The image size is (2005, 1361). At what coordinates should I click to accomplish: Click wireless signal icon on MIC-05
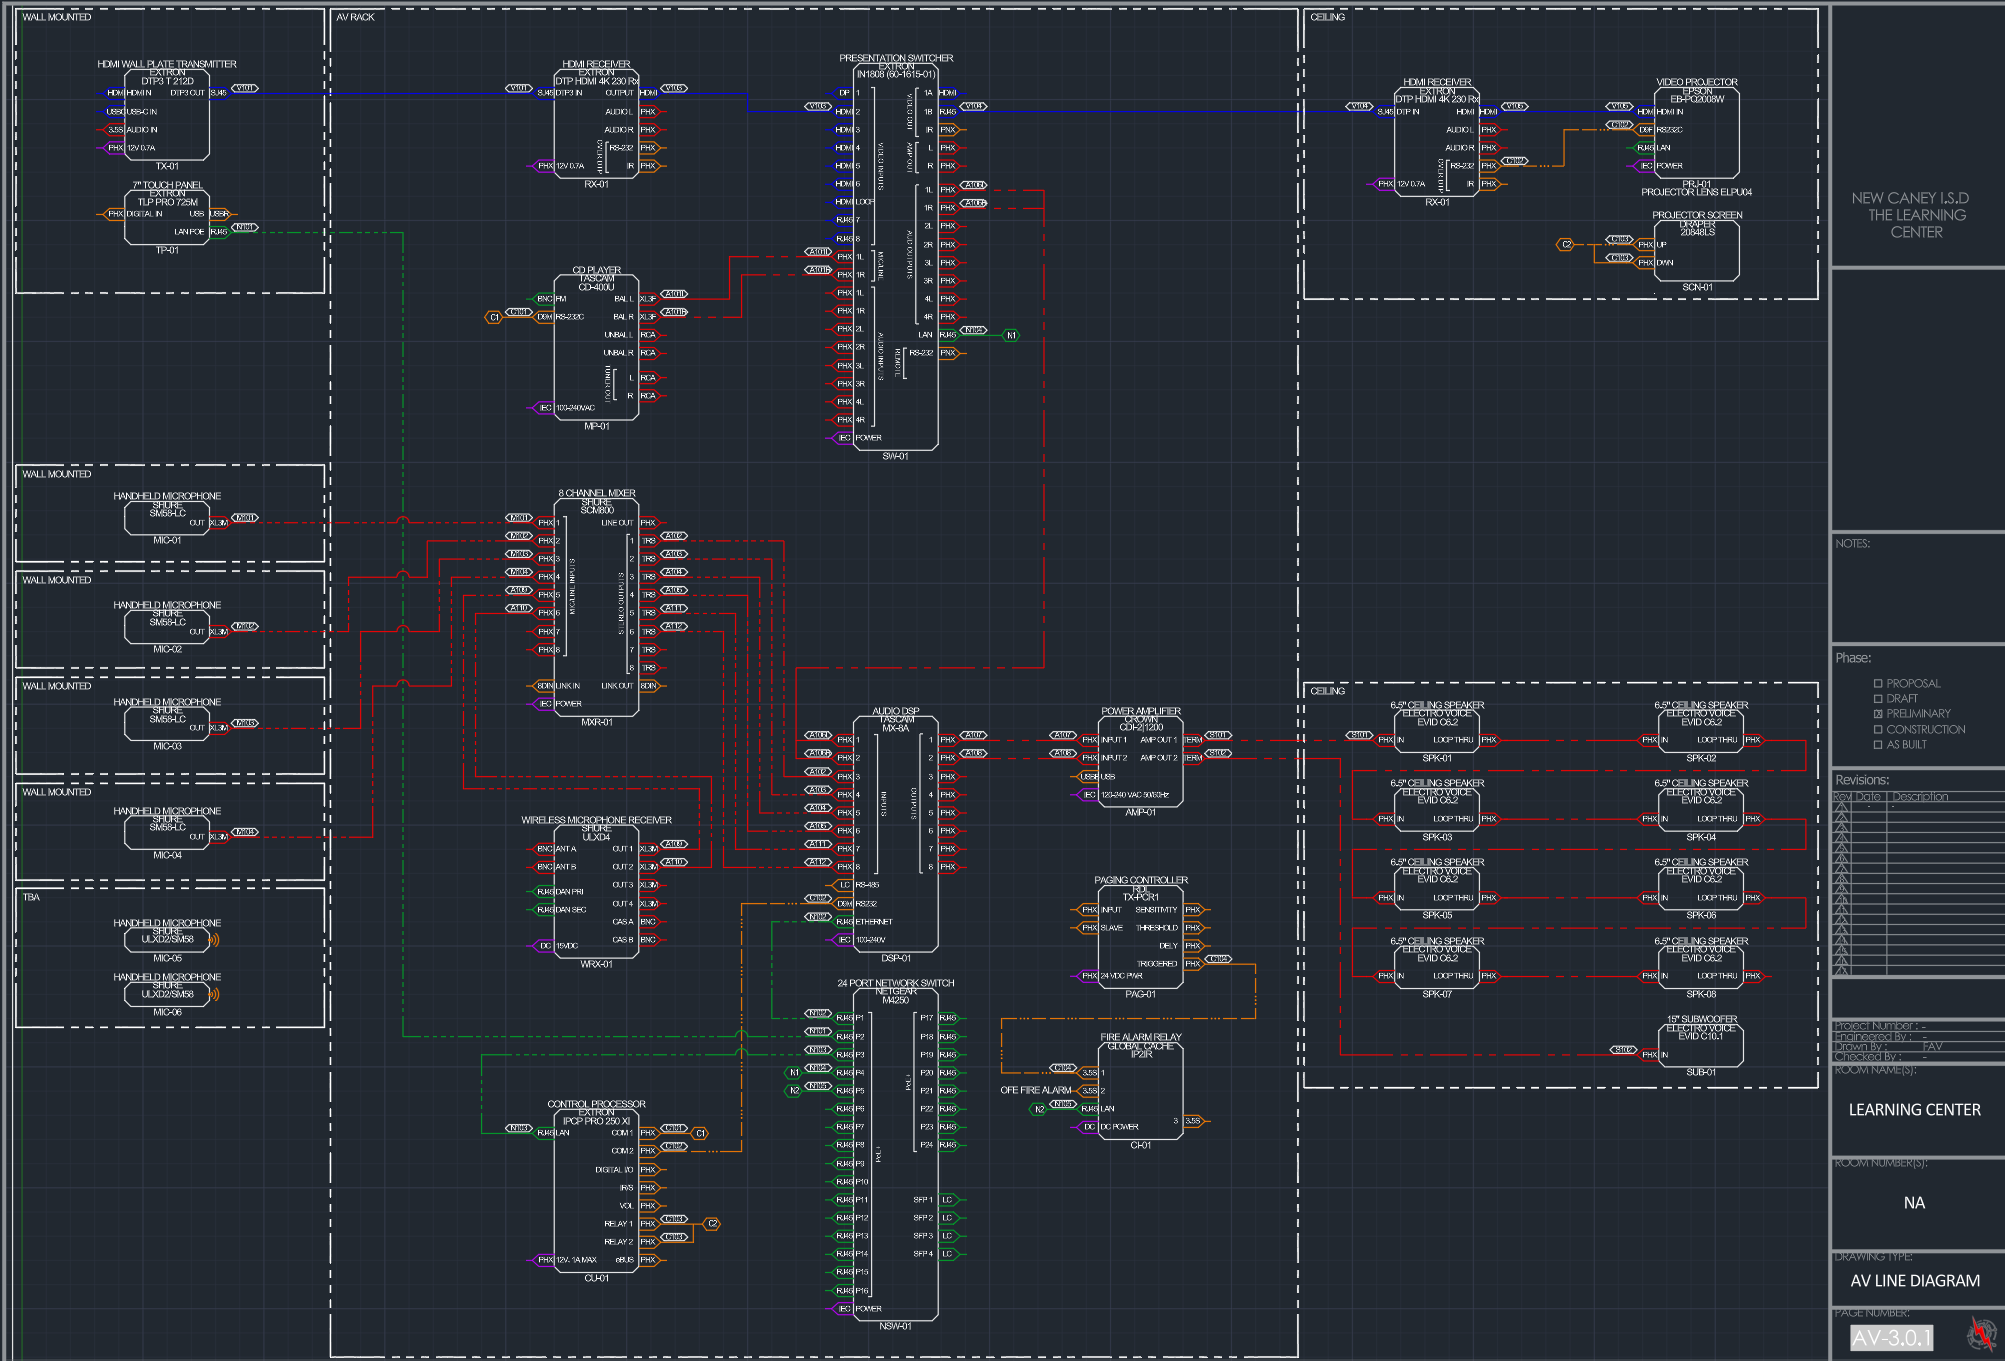pos(213,940)
